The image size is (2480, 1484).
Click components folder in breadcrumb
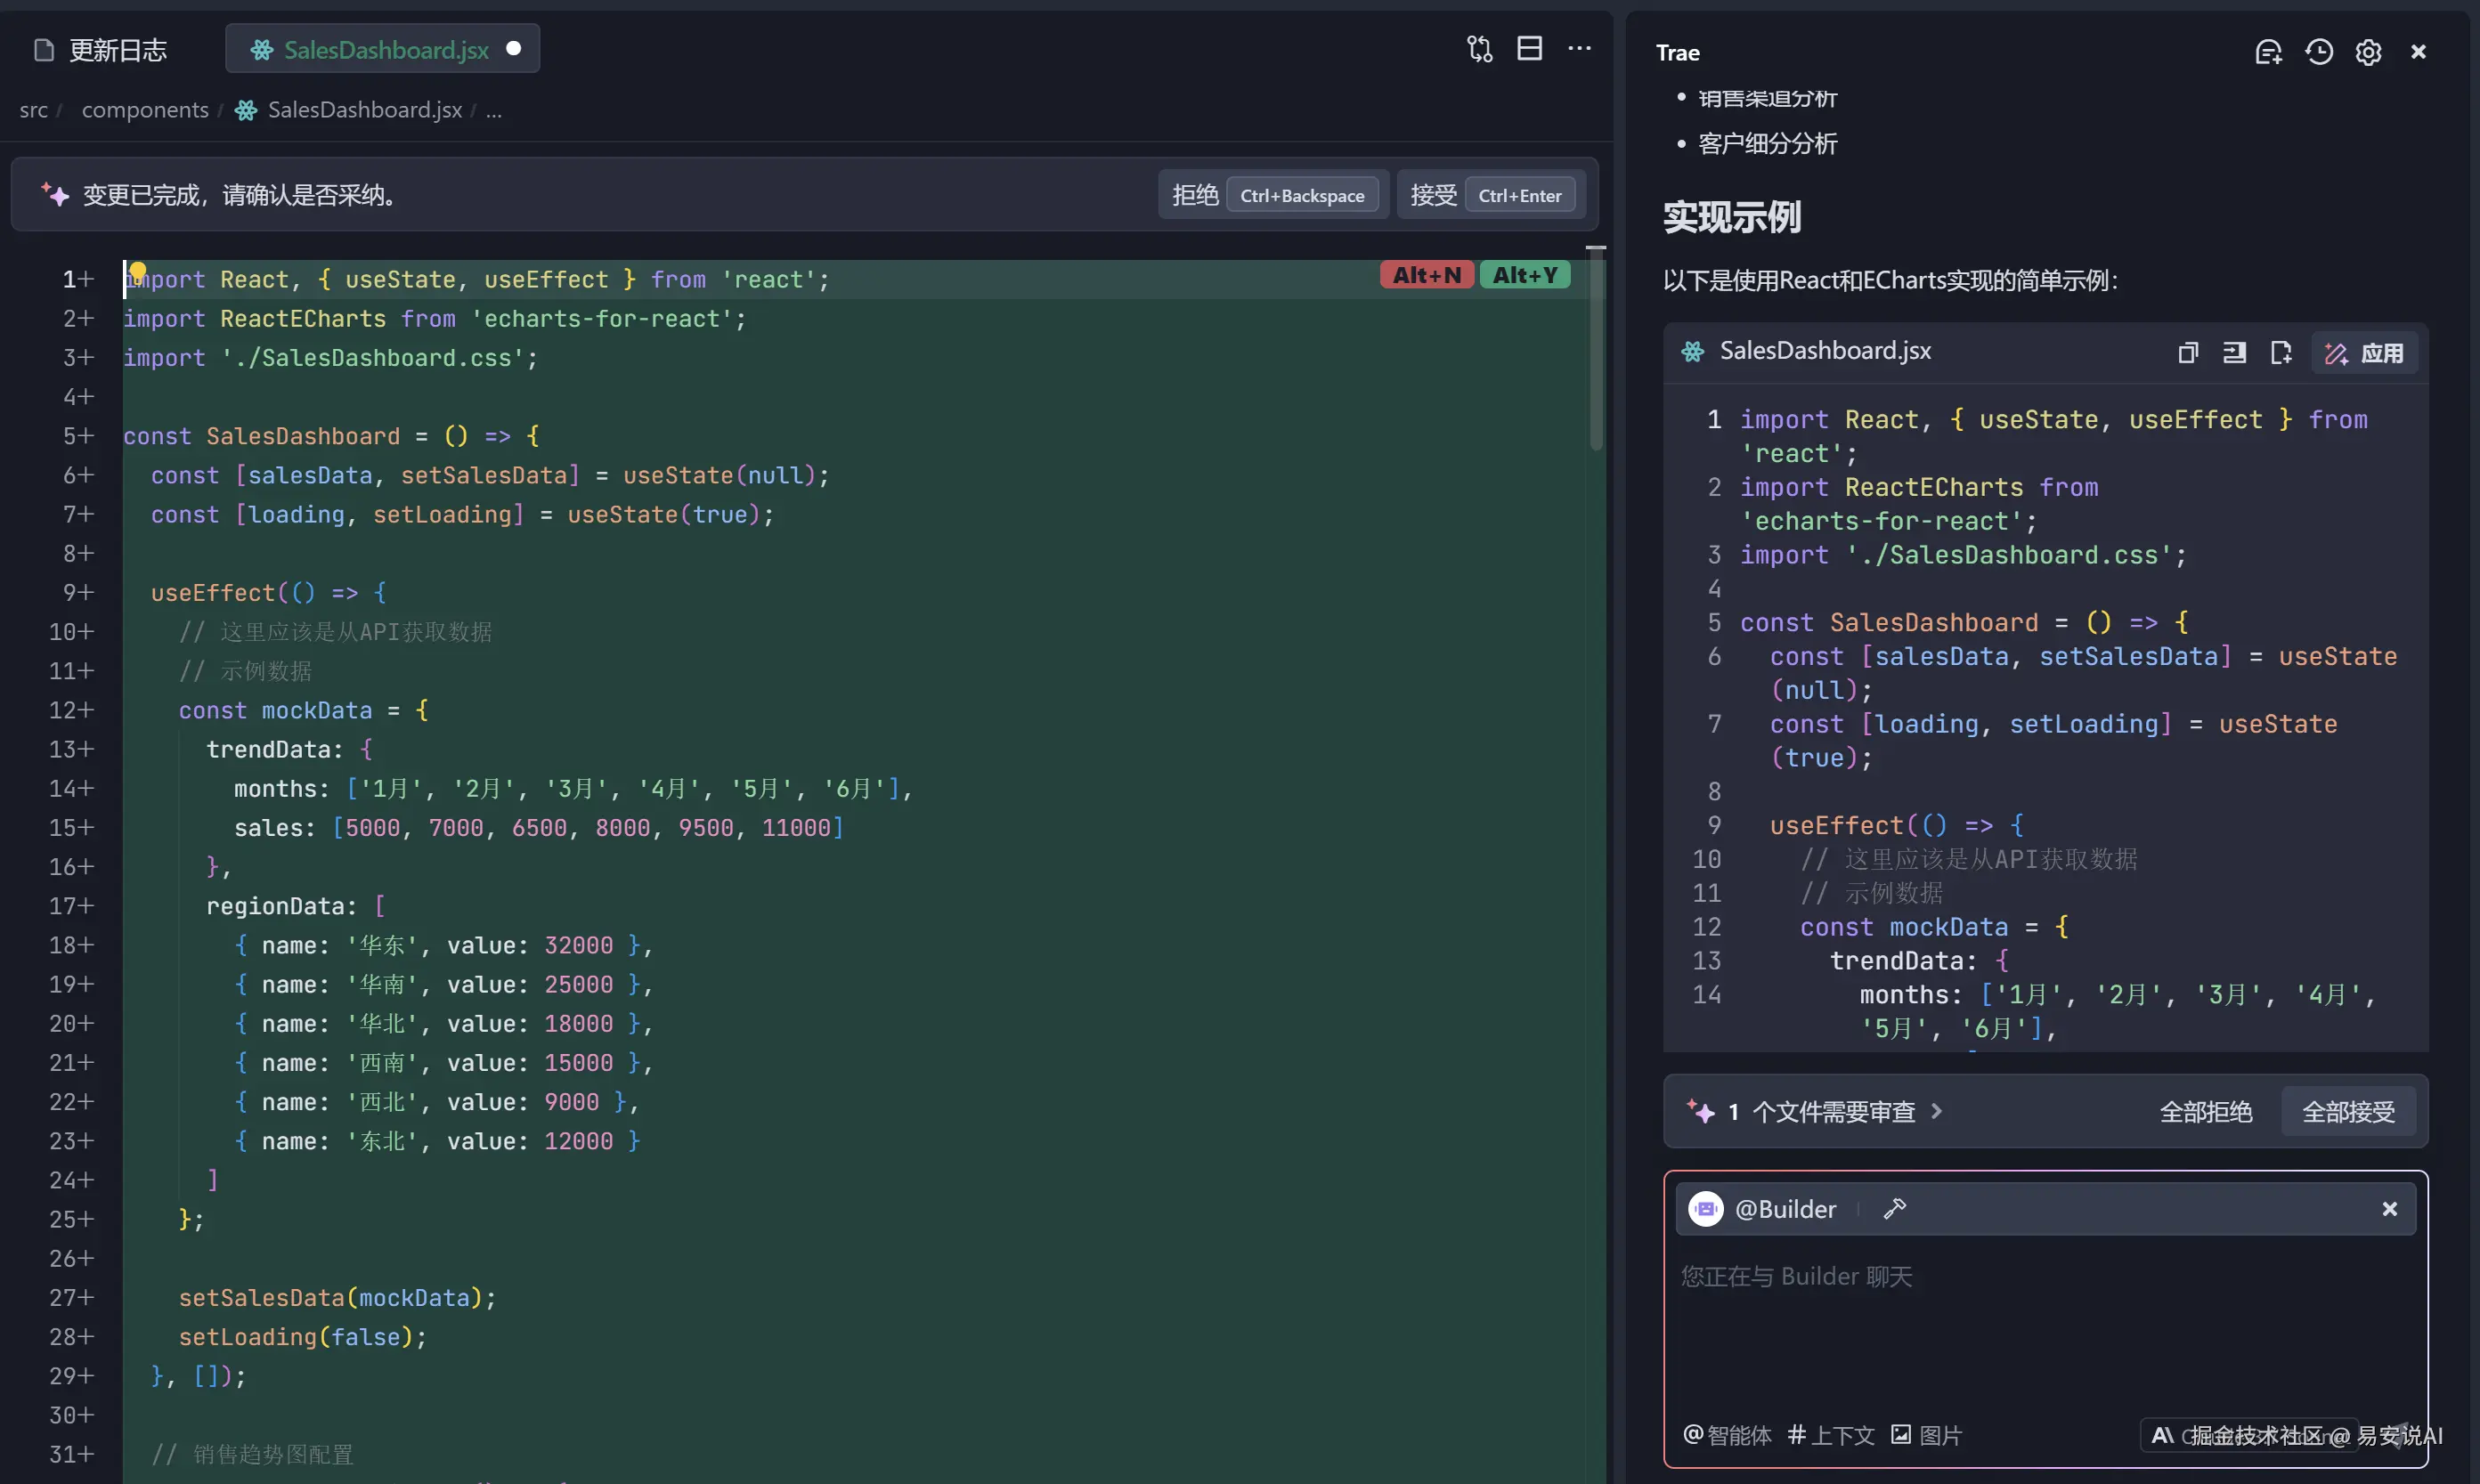click(x=145, y=110)
